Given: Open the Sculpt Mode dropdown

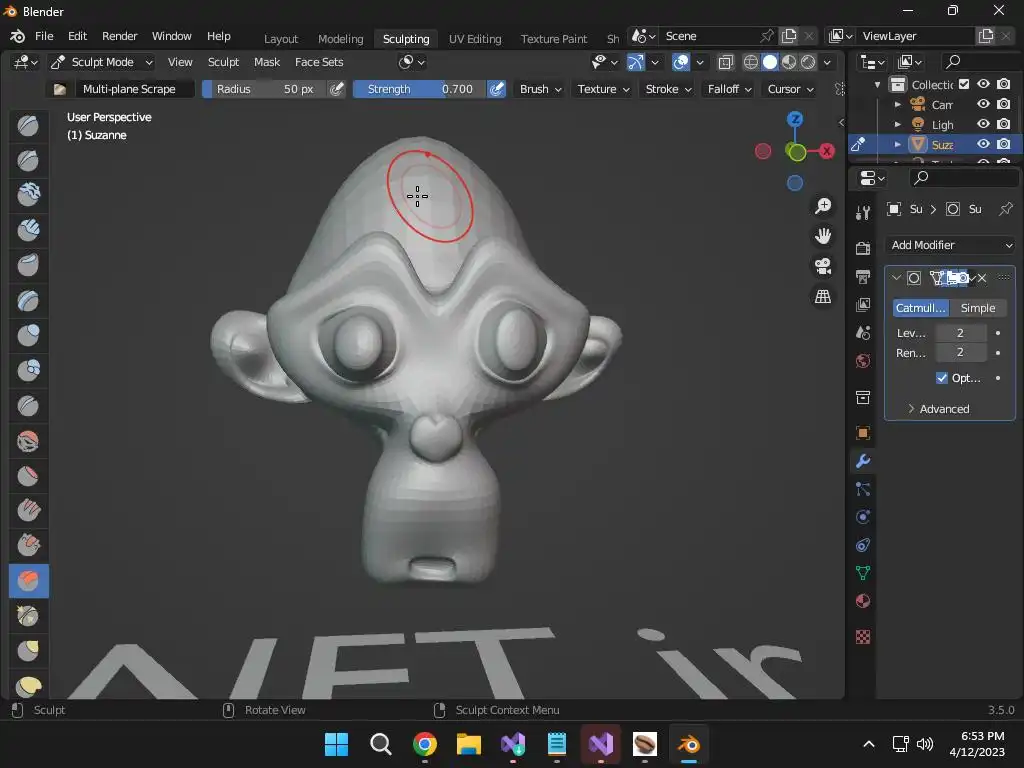Looking at the screenshot, I should coord(103,62).
